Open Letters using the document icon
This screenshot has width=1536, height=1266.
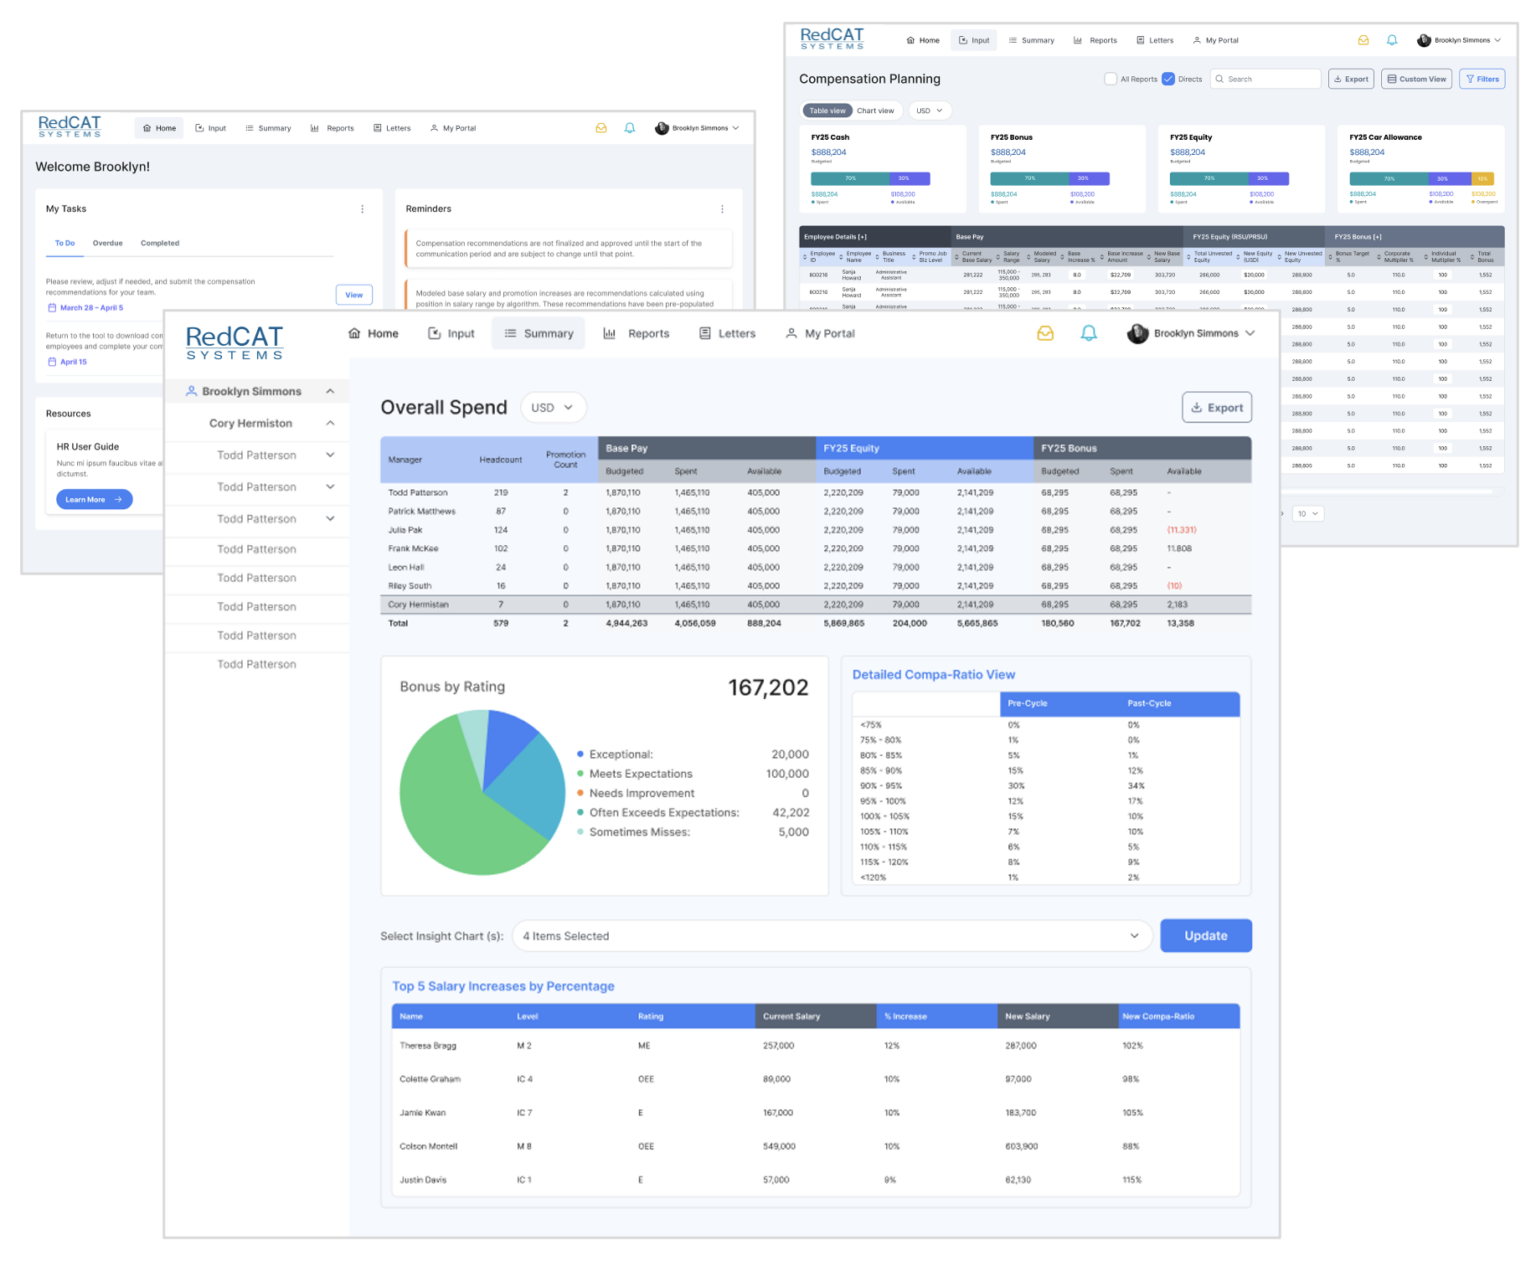pyautogui.click(x=703, y=333)
